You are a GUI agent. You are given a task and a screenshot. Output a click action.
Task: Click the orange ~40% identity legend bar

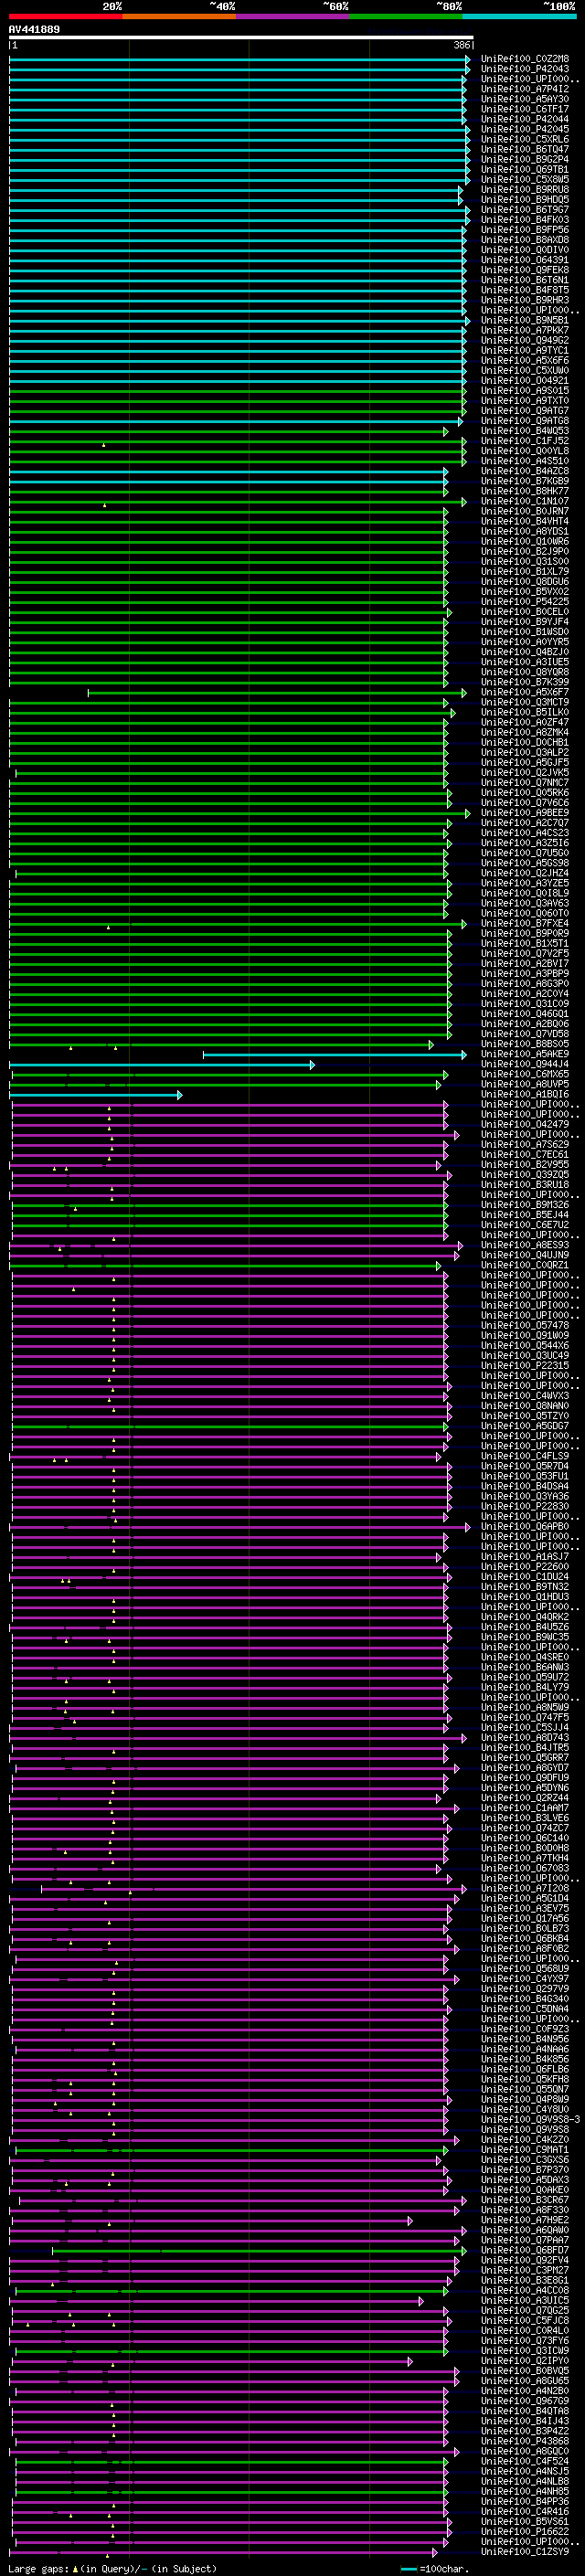coord(179,16)
